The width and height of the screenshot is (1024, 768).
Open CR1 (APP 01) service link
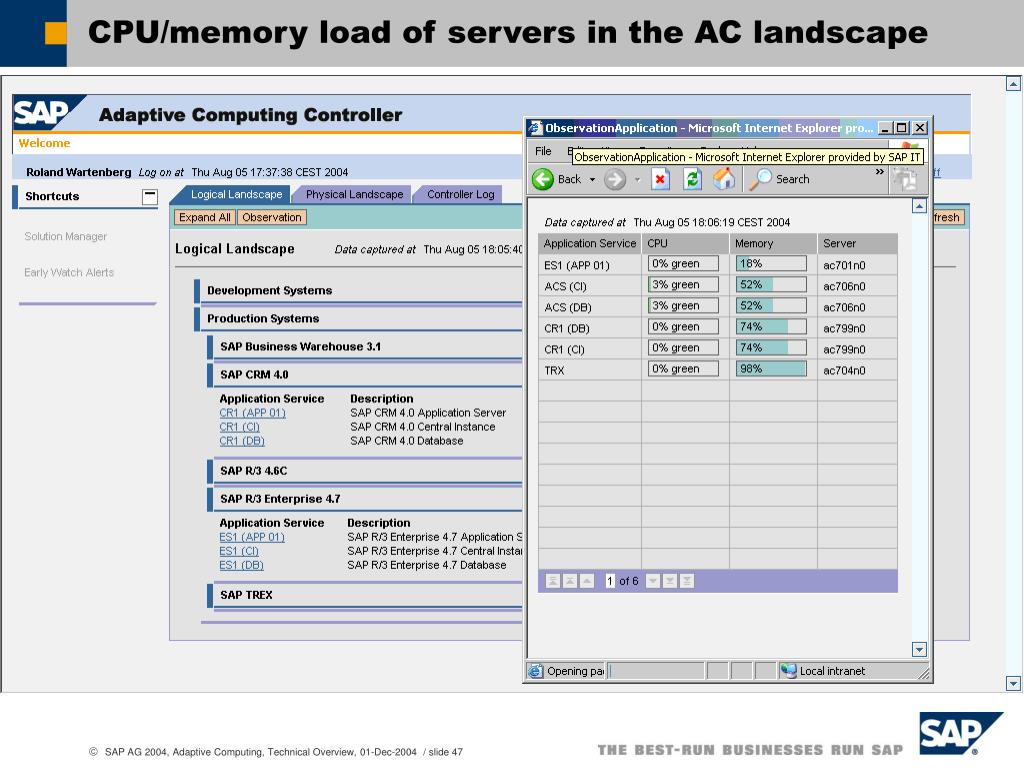pyautogui.click(x=252, y=413)
